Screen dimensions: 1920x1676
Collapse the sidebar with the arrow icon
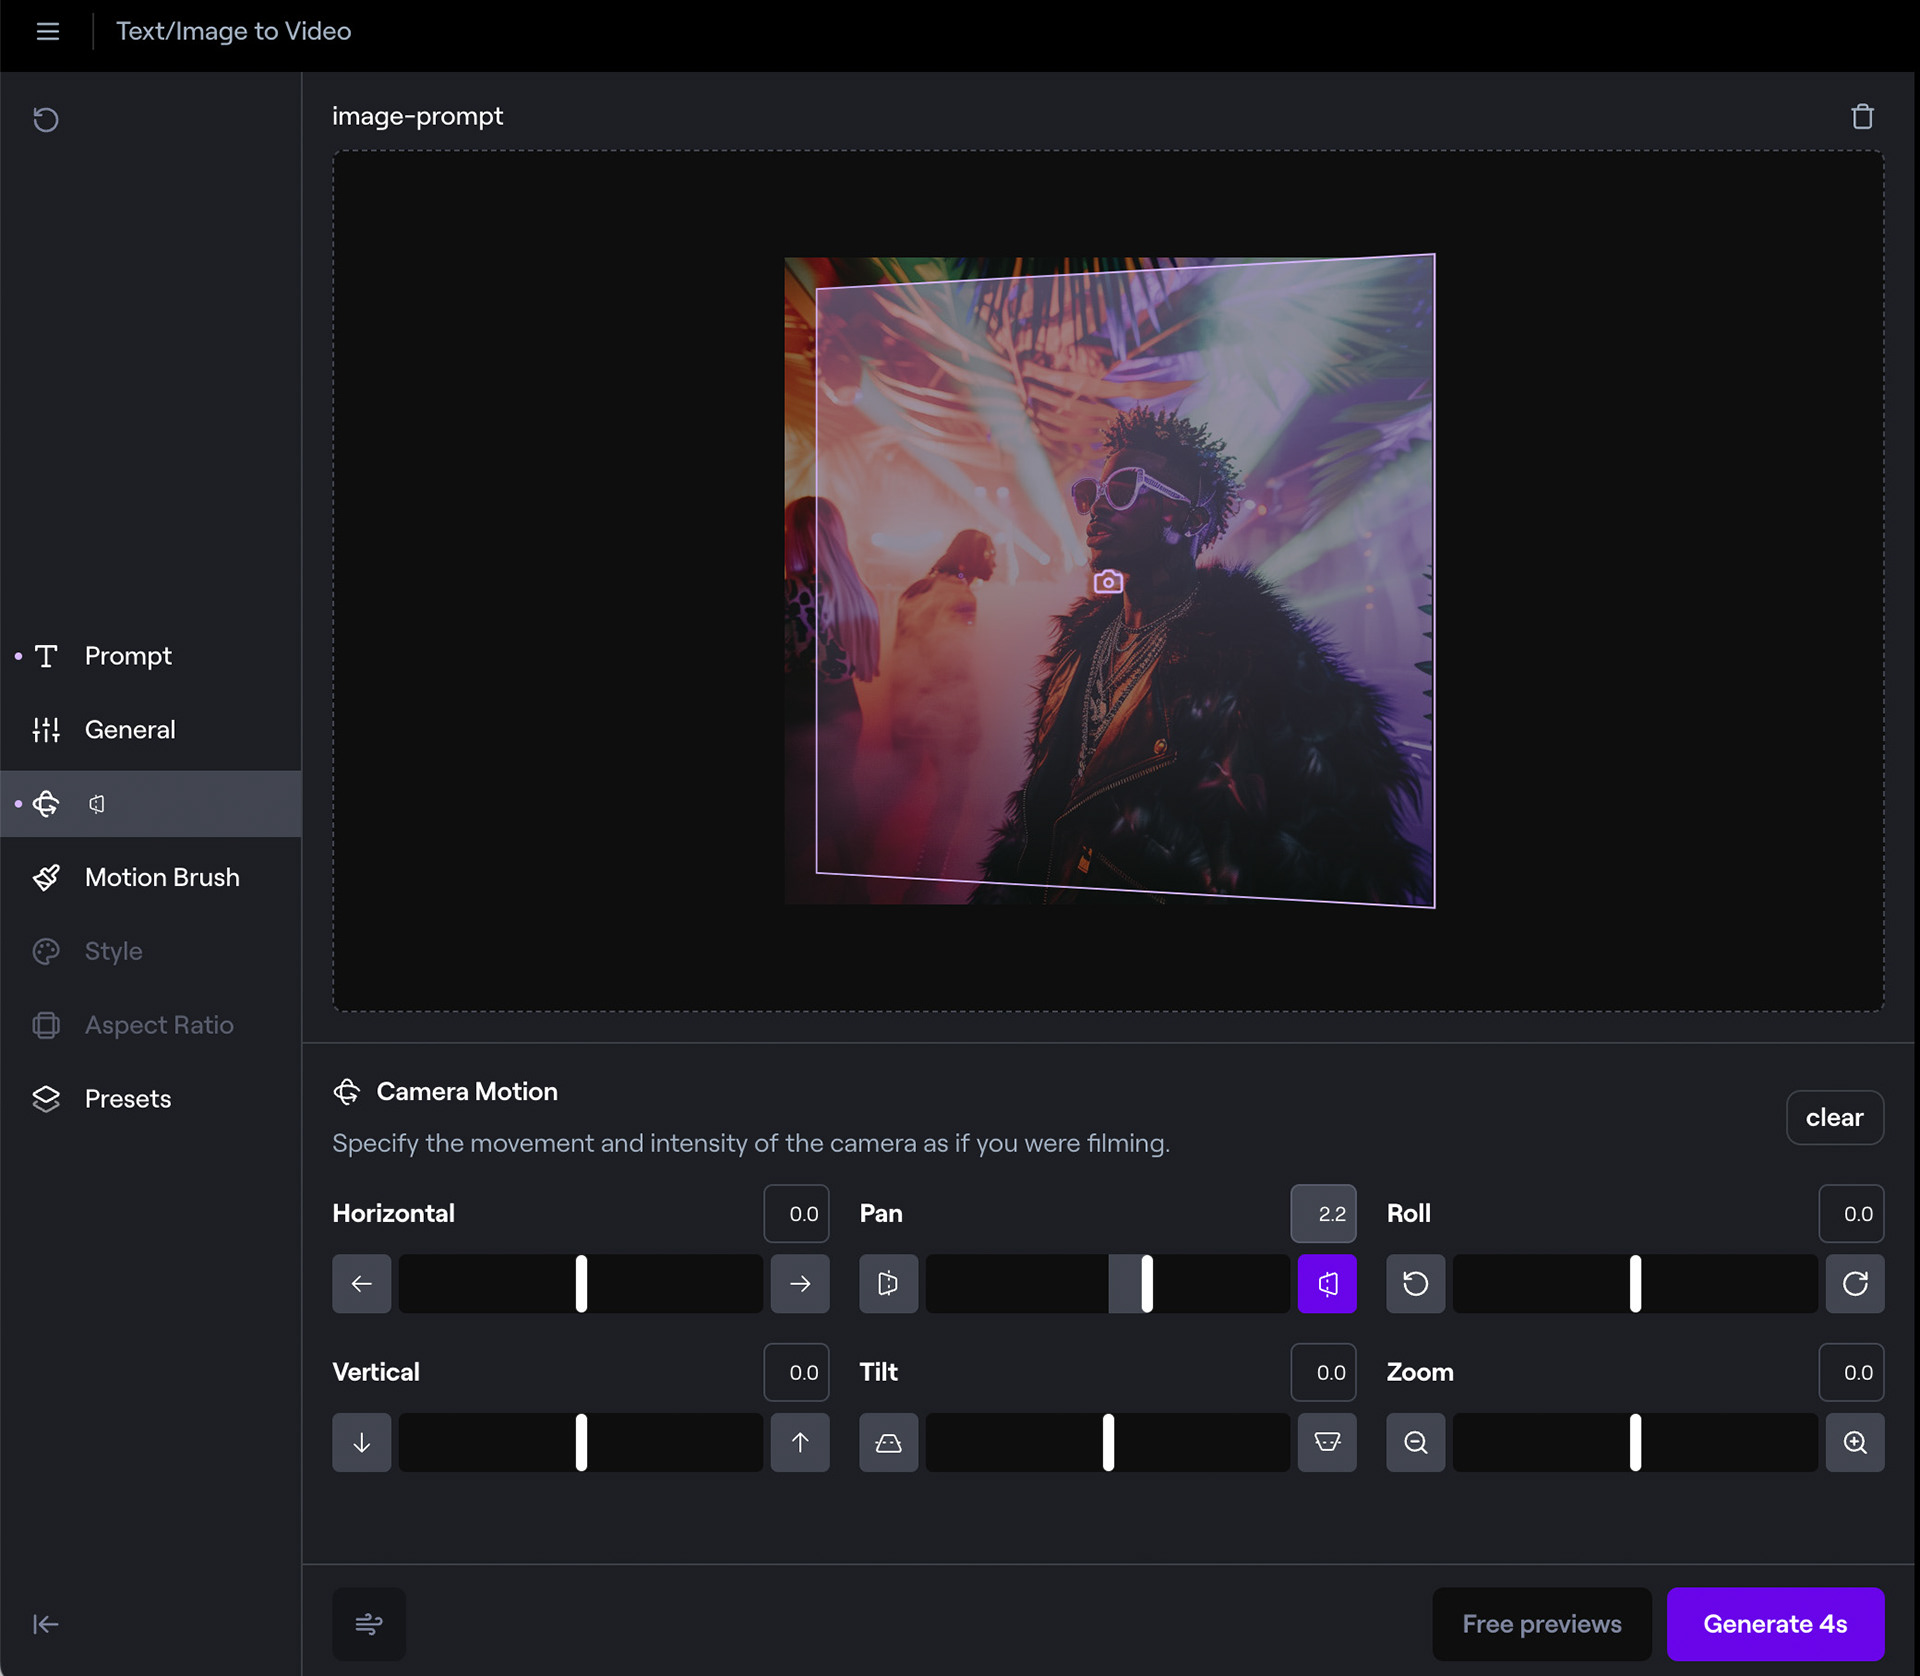46,1624
